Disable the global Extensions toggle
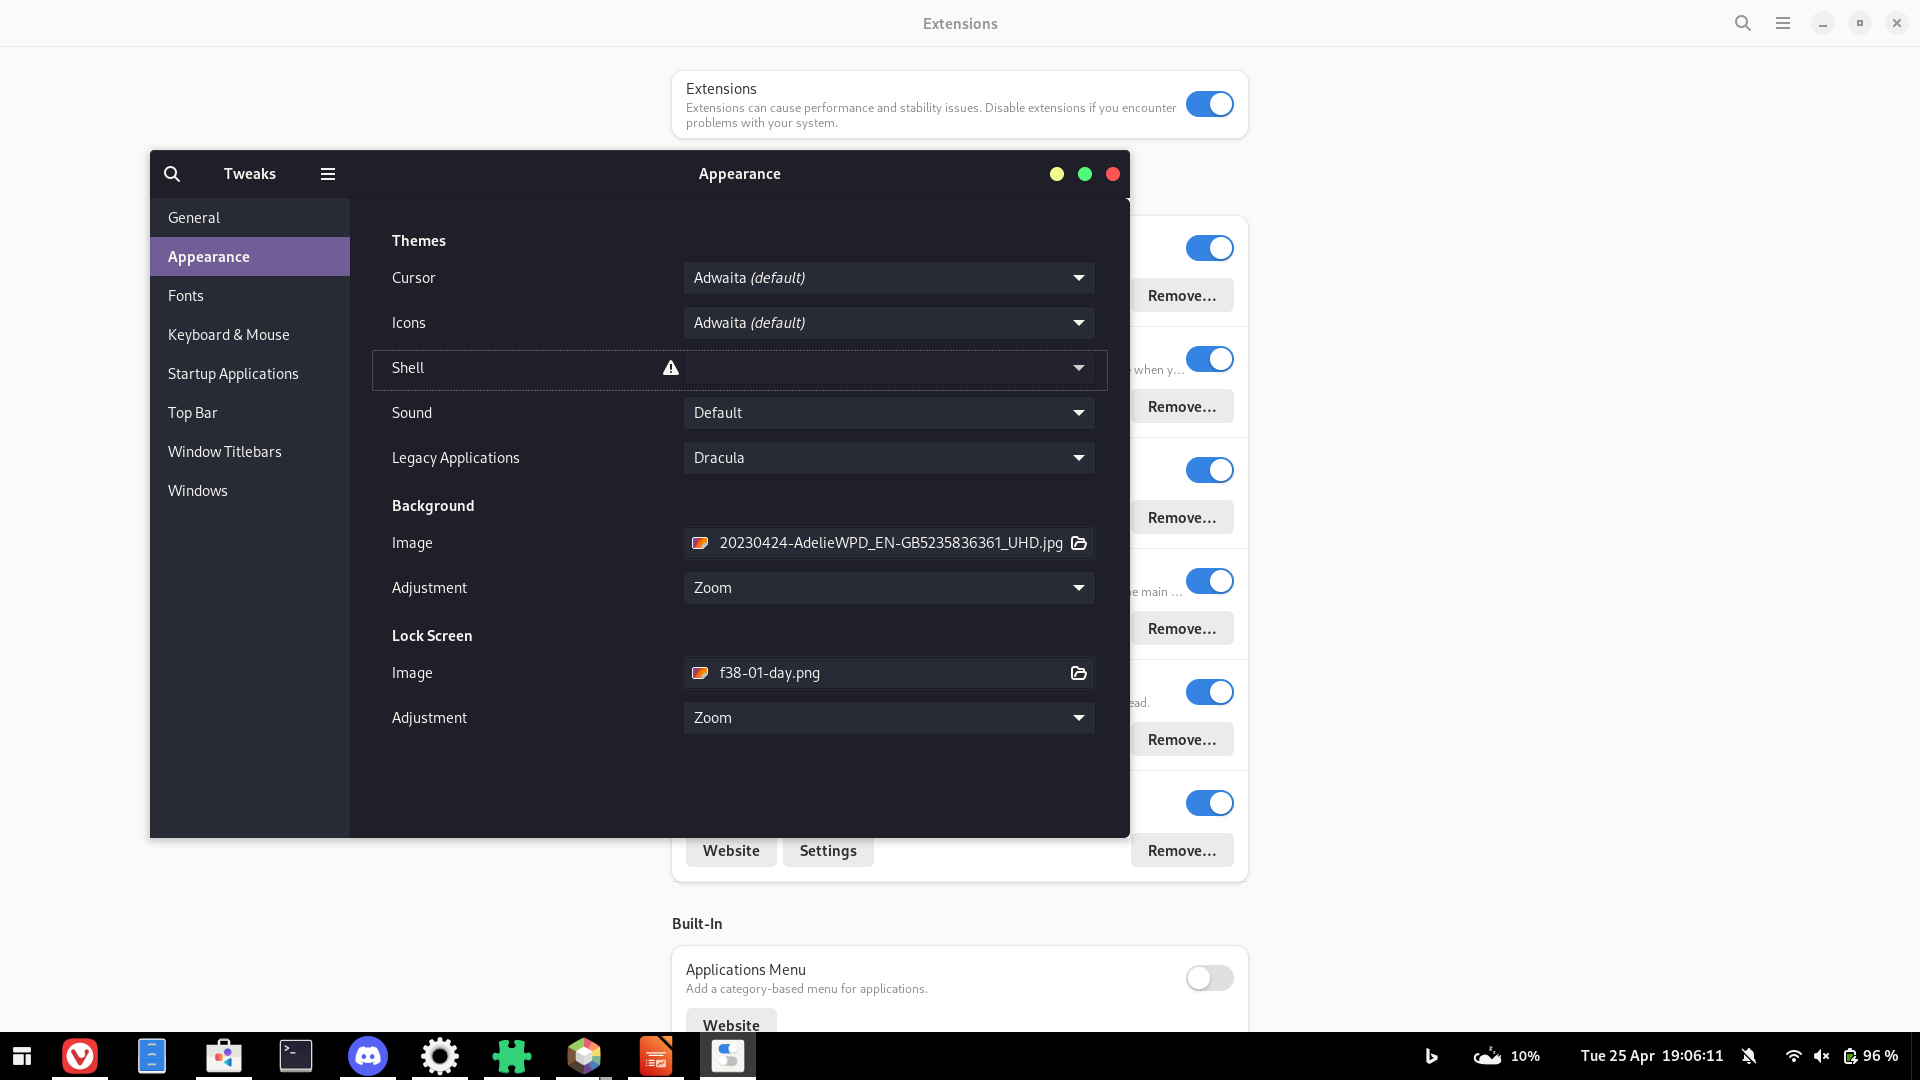Image resolution: width=1920 pixels, height=1080 pixels. [x=1209, y=104]
